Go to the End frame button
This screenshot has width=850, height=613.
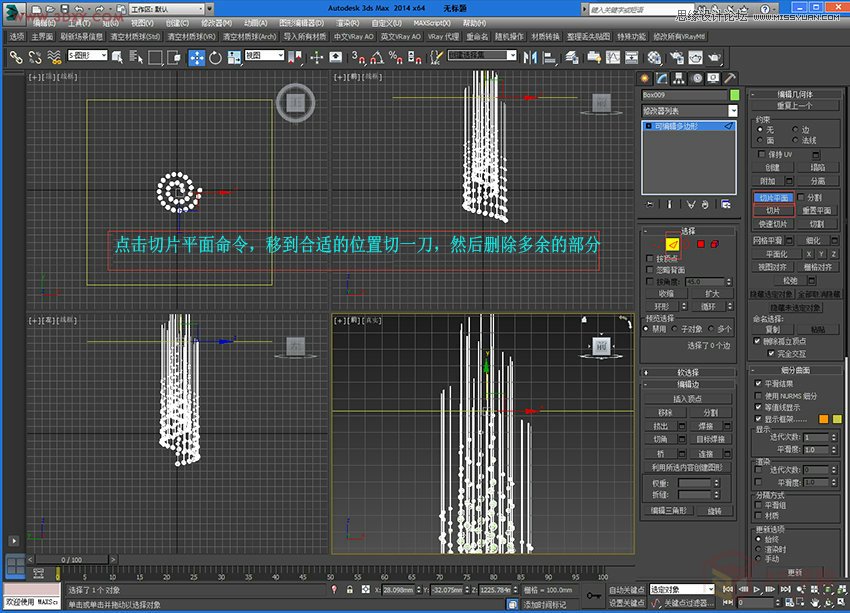[x=785, y=589]
